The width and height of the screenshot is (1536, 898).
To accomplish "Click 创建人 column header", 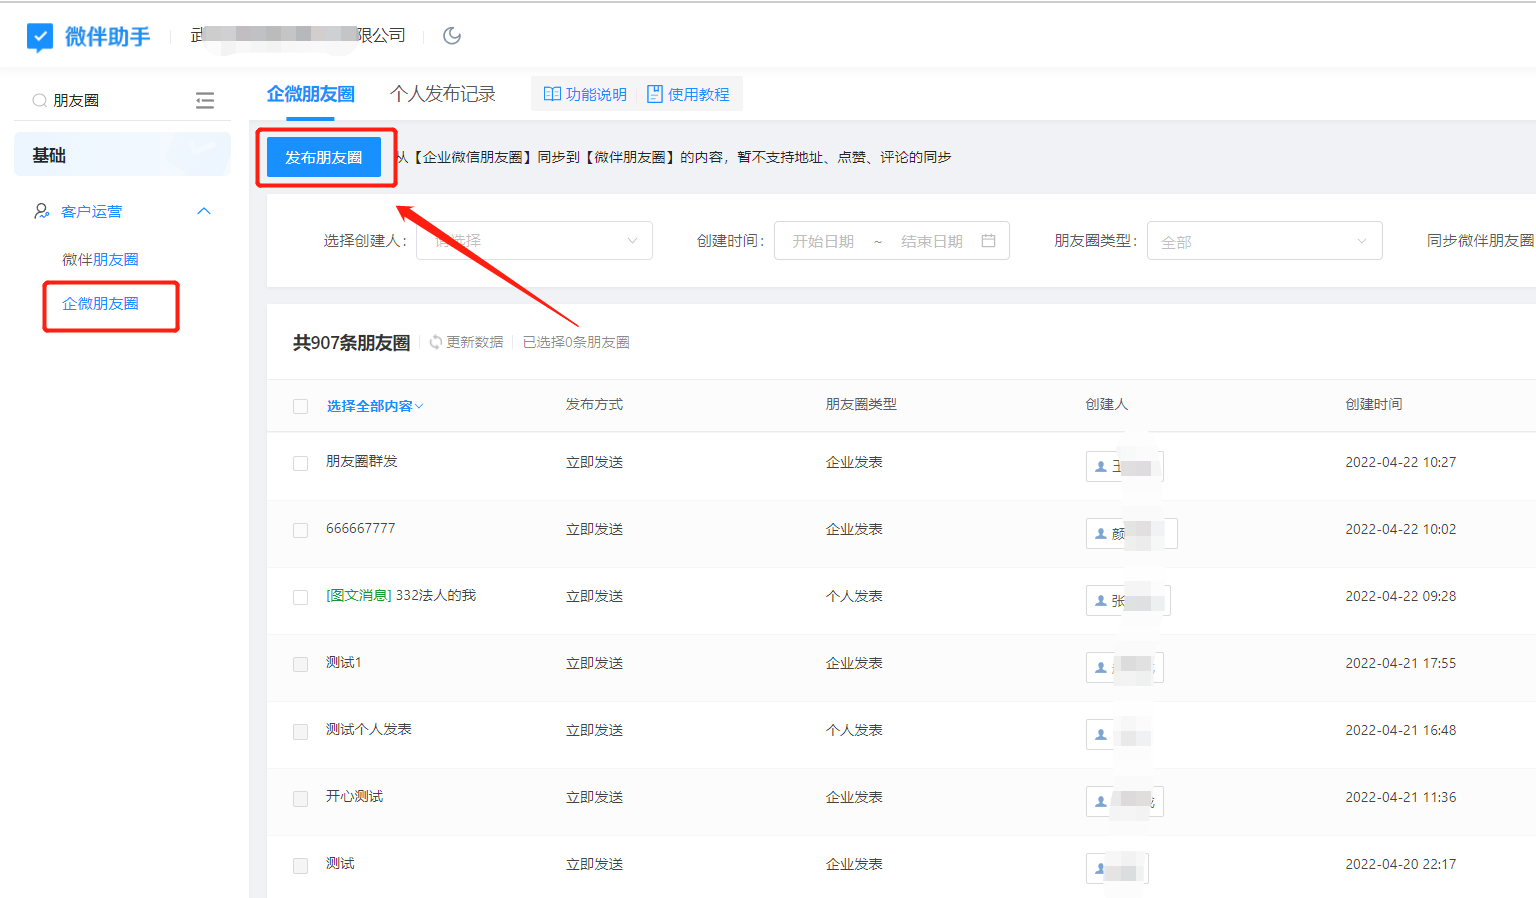I will [1107, 404].
